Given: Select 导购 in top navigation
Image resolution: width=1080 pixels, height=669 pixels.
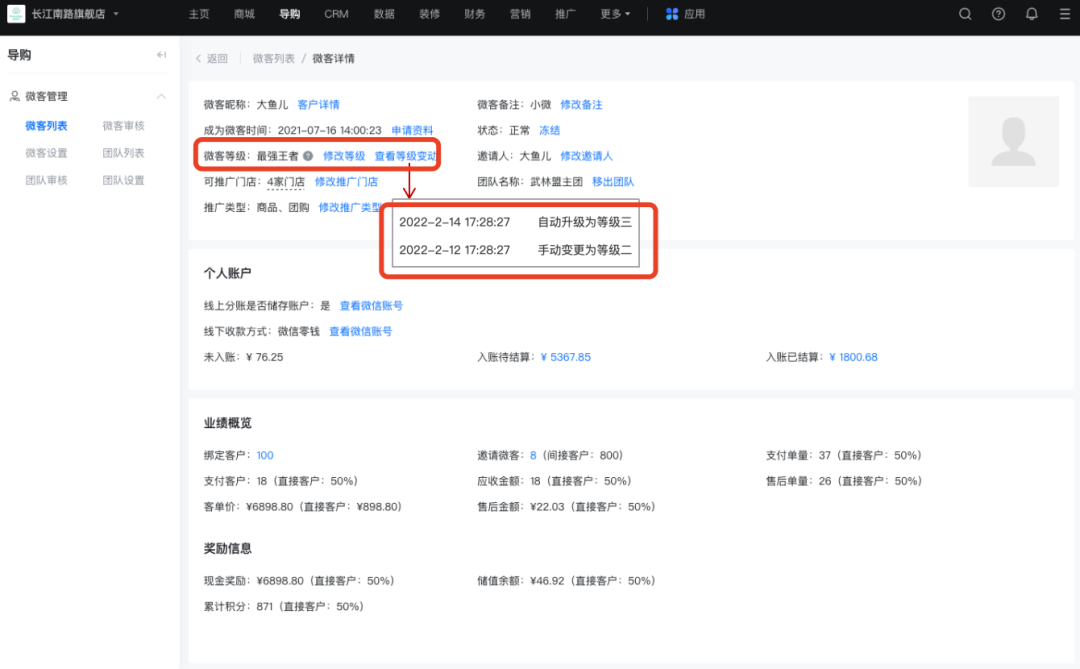Looking at the screenshot, I should (x=290, y=14).
